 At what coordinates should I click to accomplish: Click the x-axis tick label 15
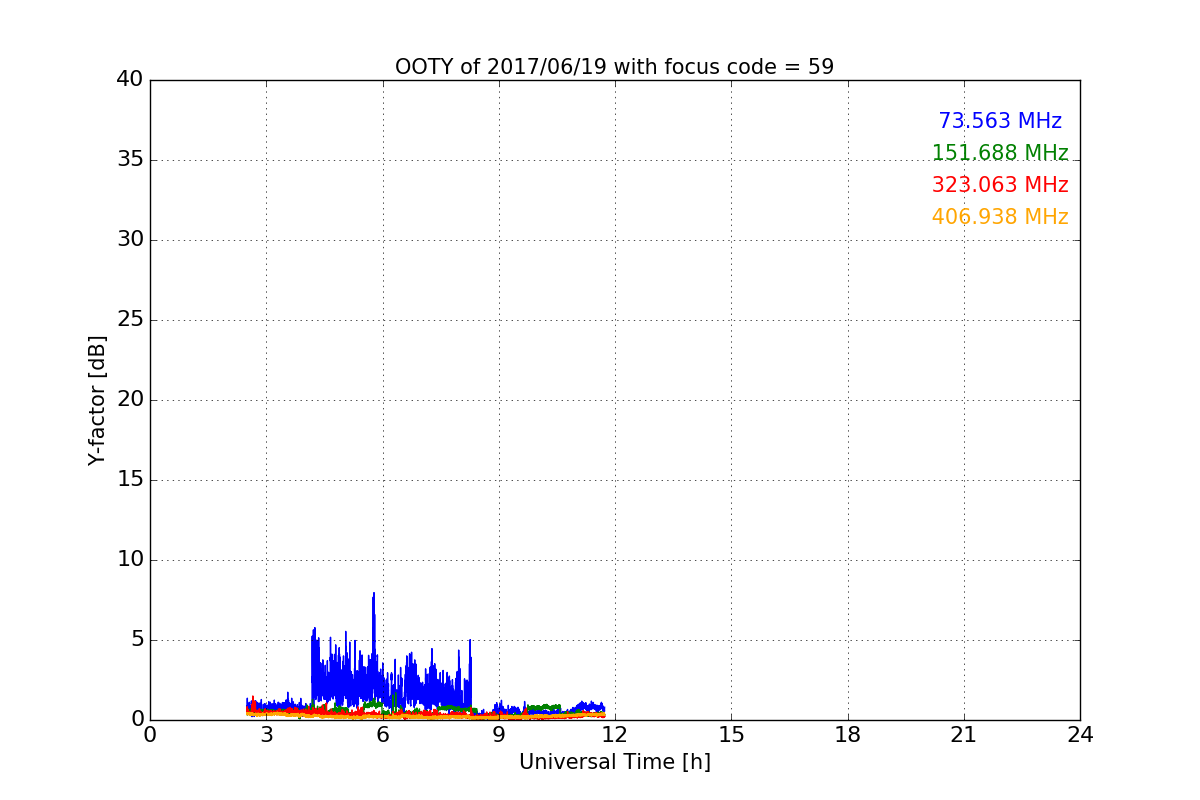731,735
